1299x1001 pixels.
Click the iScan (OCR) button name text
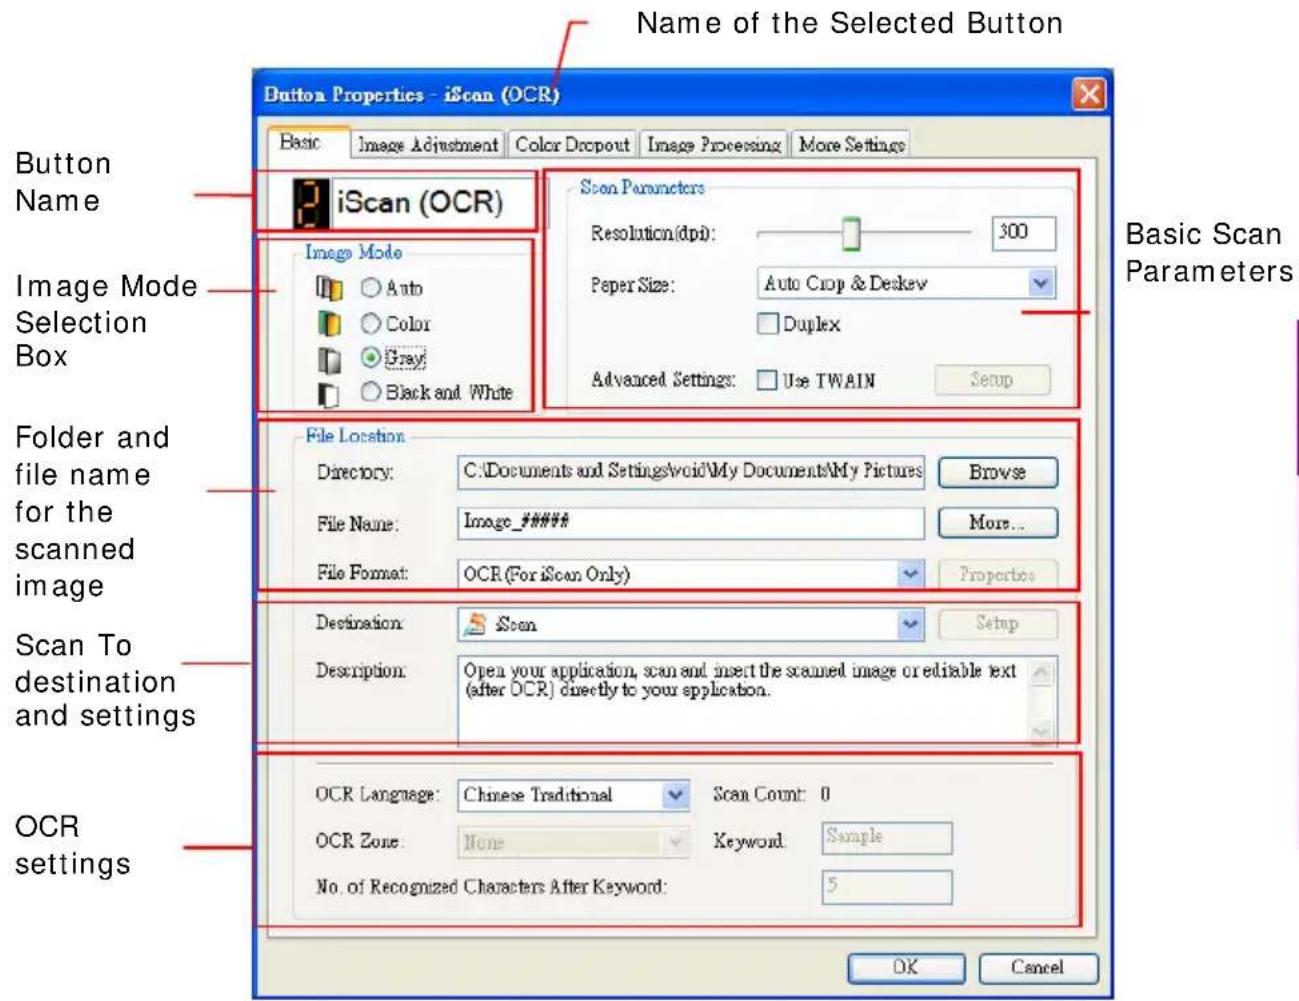(420, 203)
